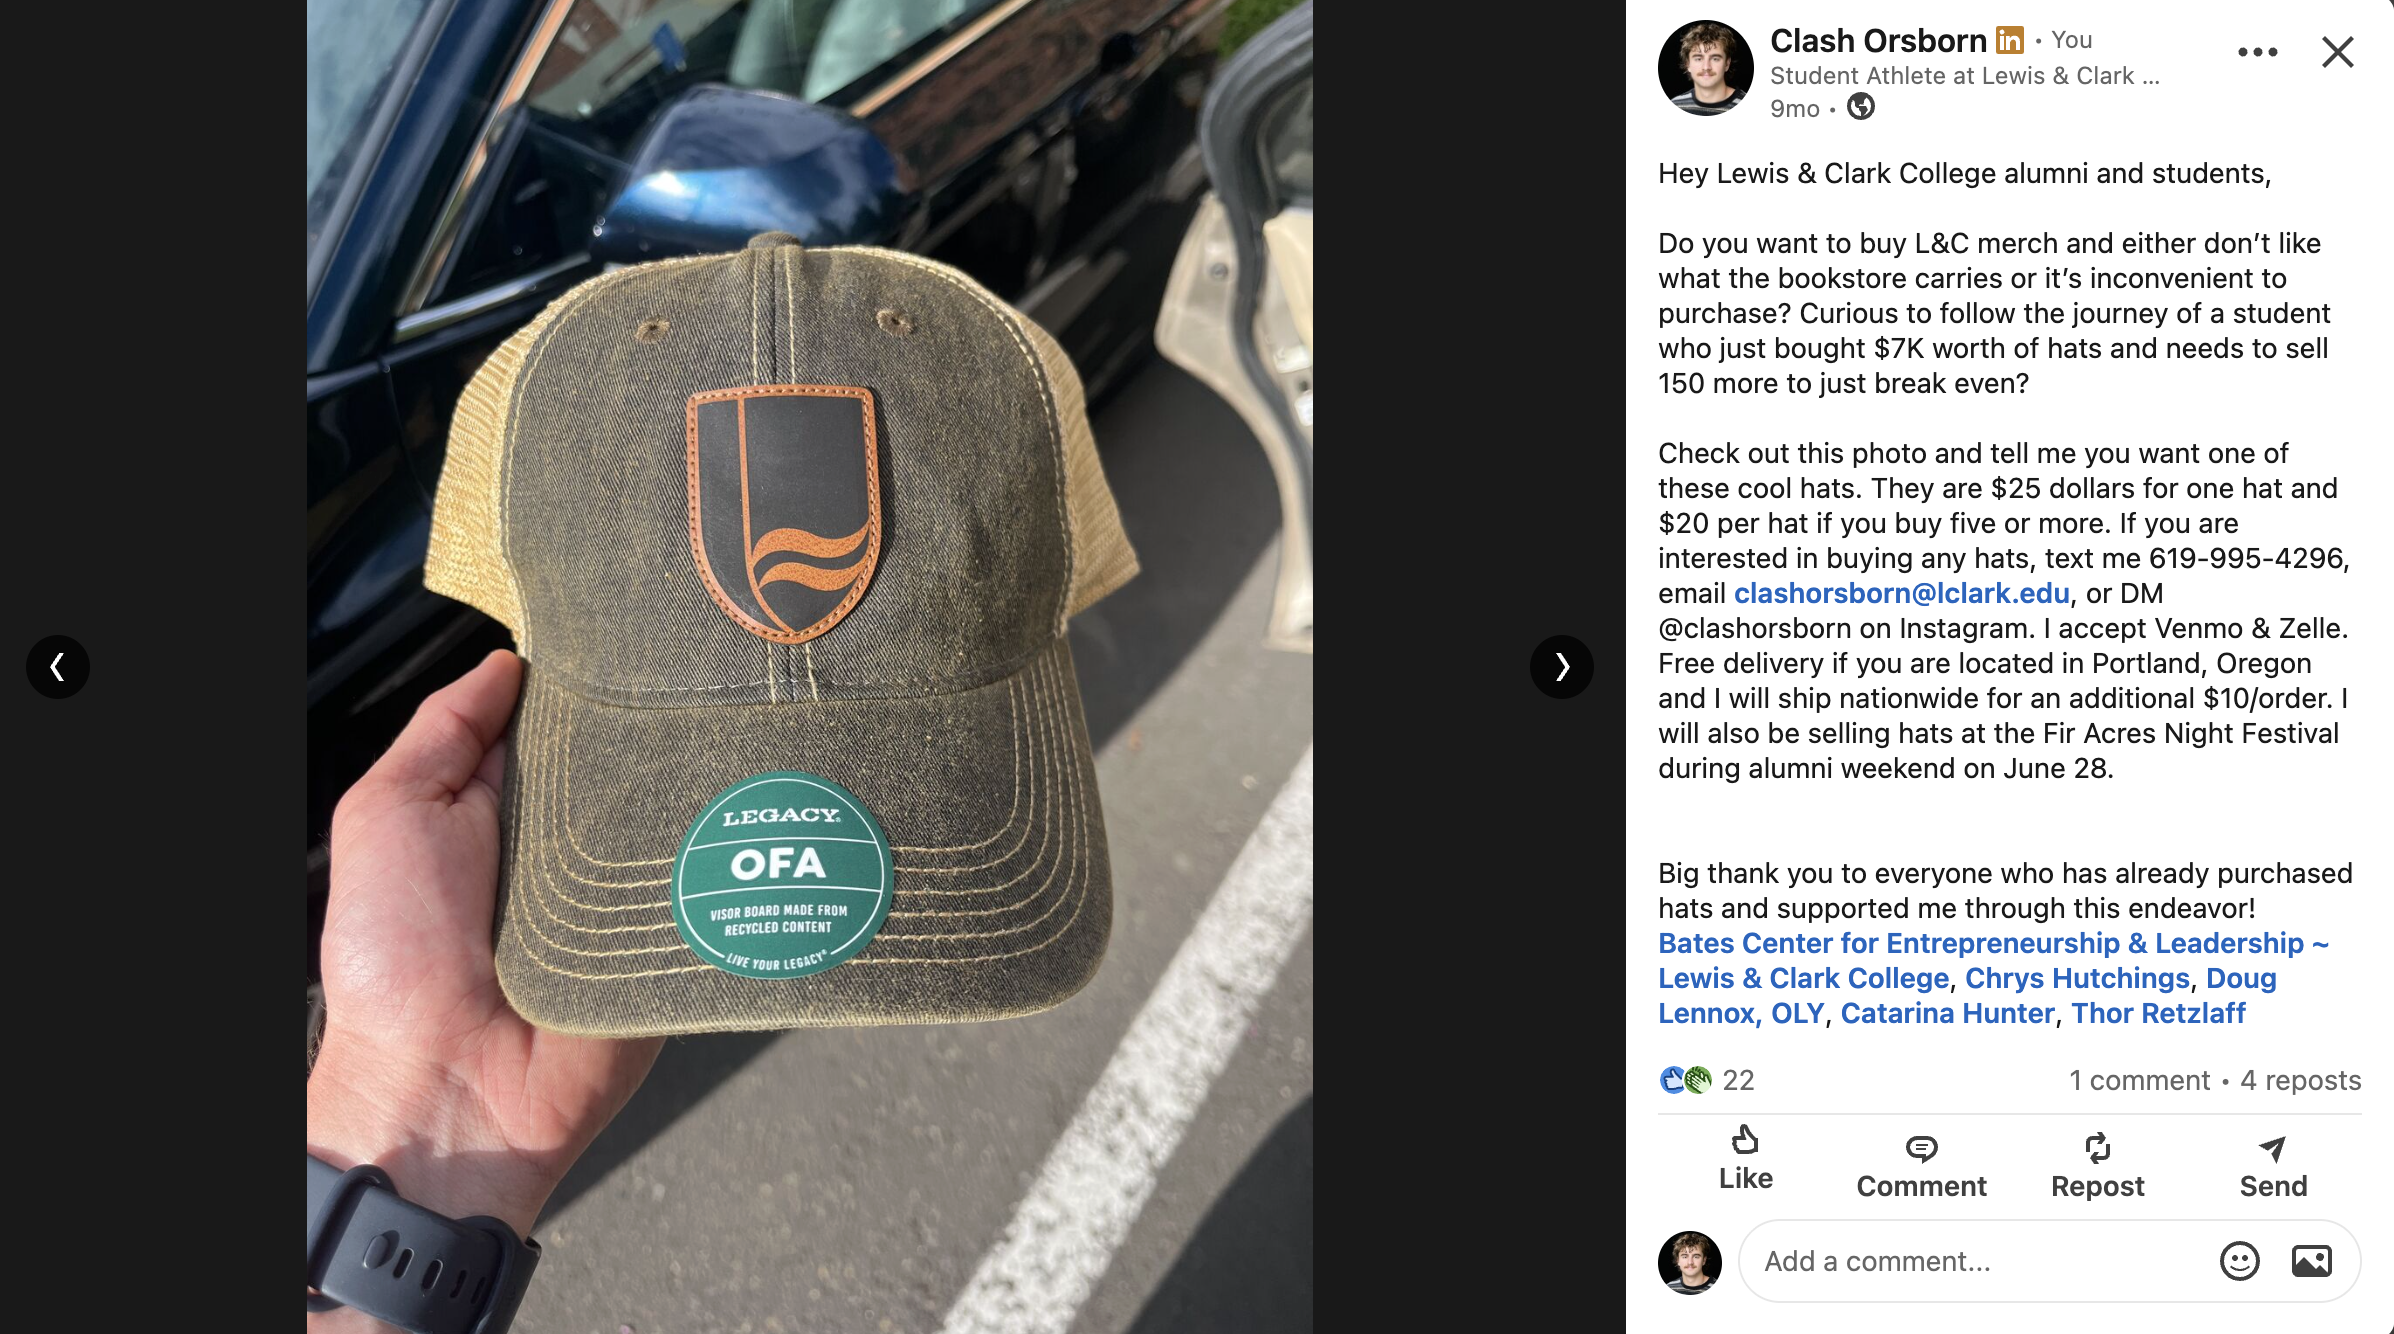Show the next photo with right arrow
Viewport: 2394px width, 1334px height.
pyautogui.click(x=1561, y=666)
